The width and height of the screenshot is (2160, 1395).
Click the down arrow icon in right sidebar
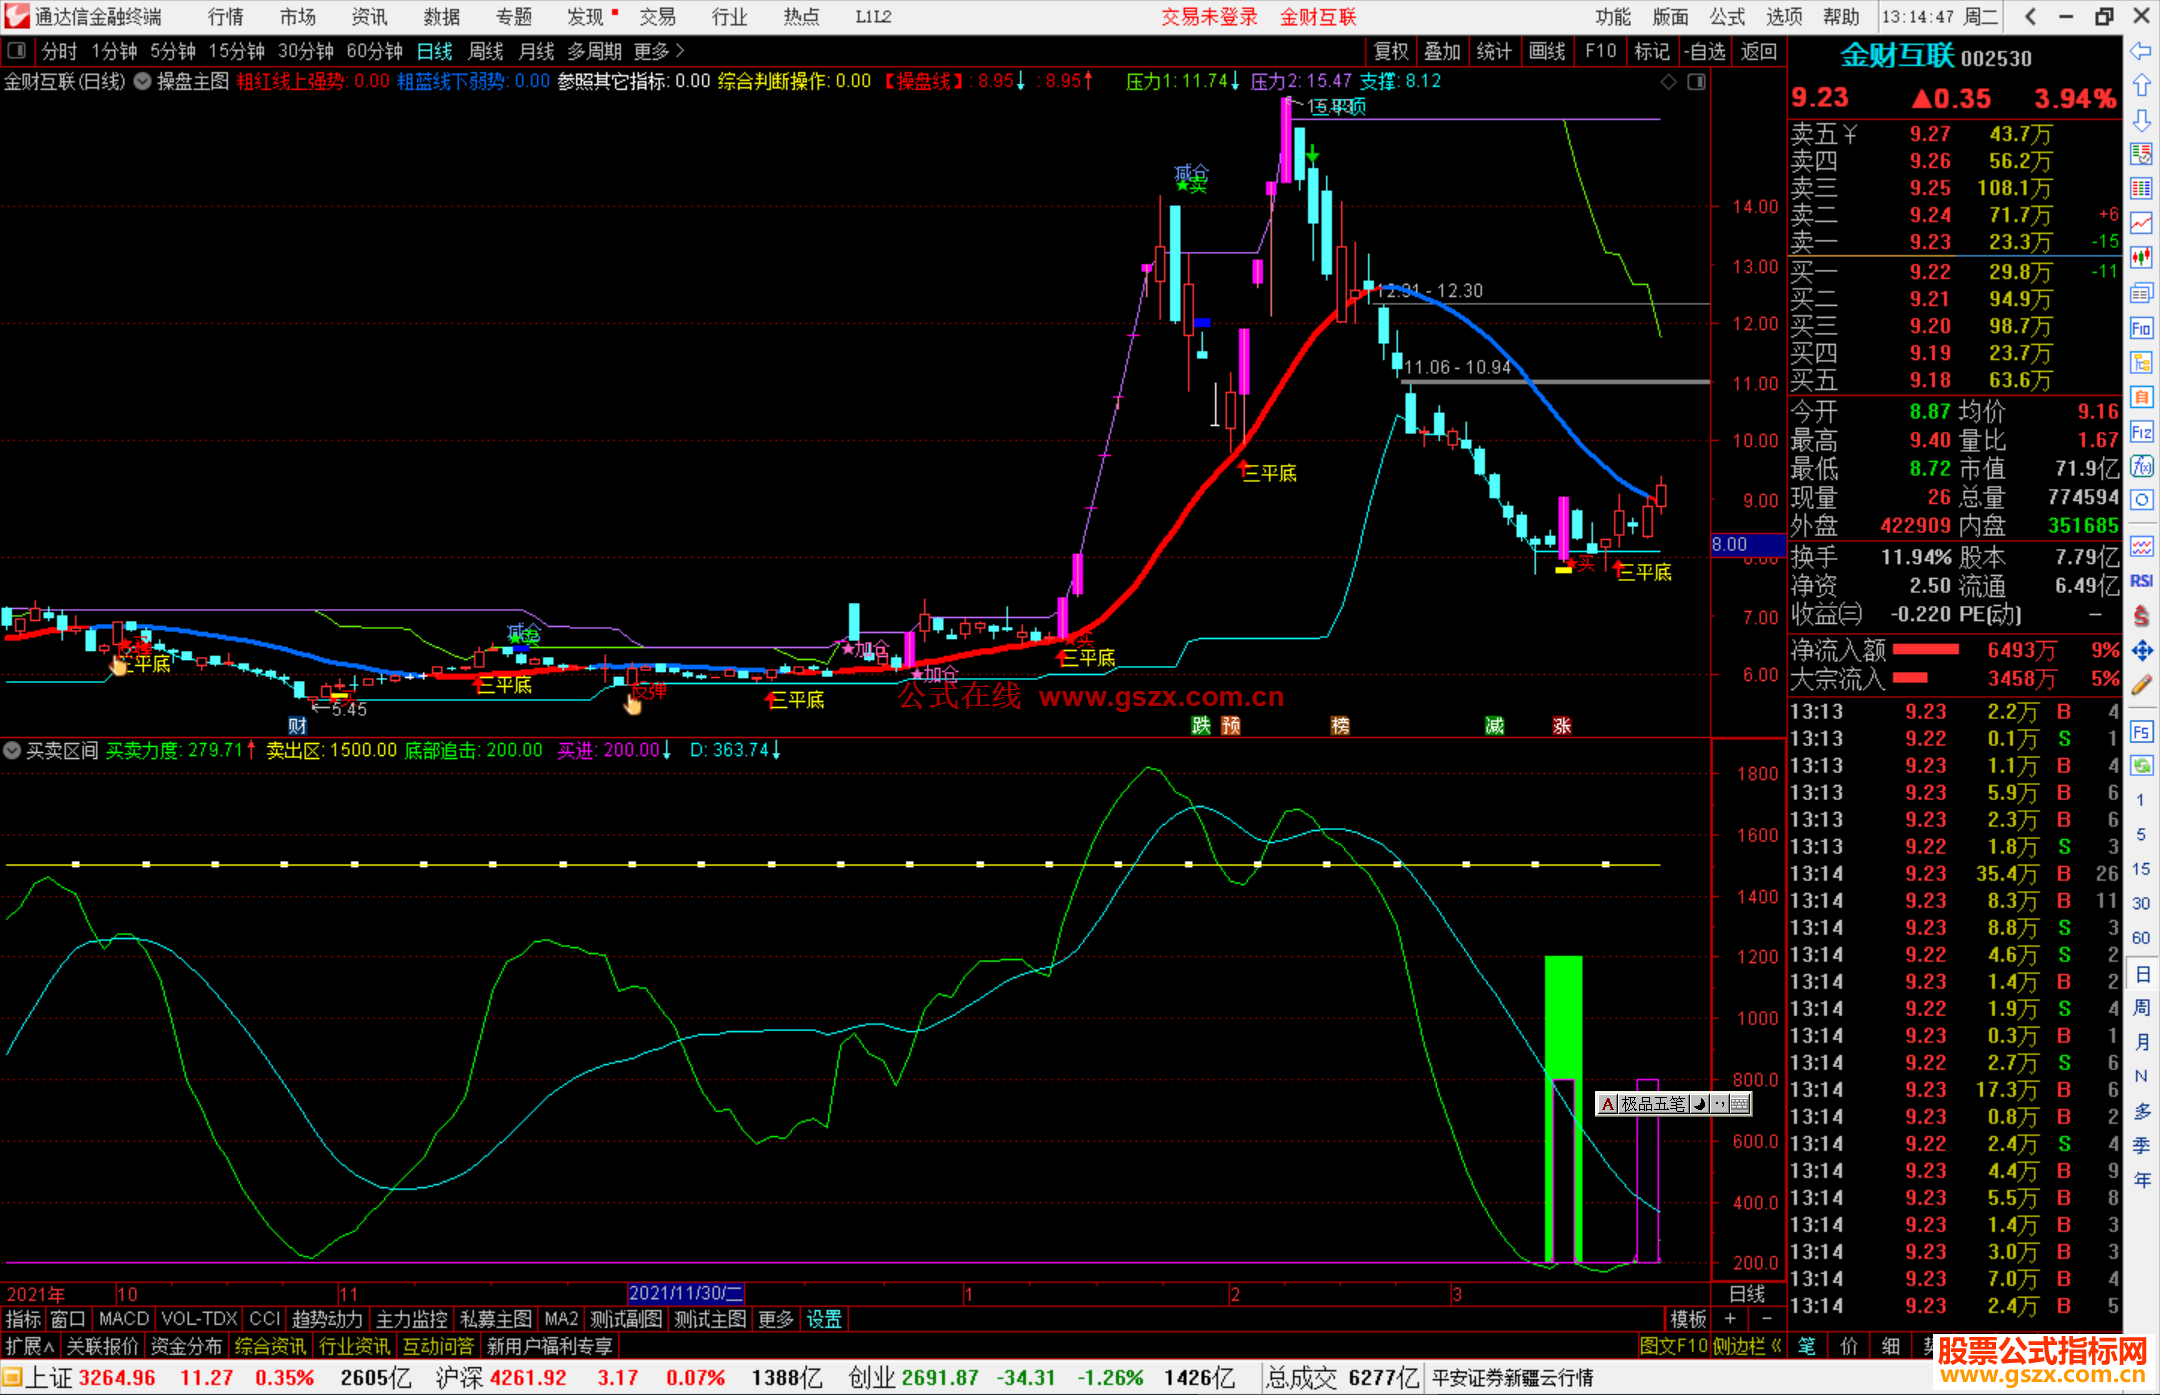coord(2141,120)
